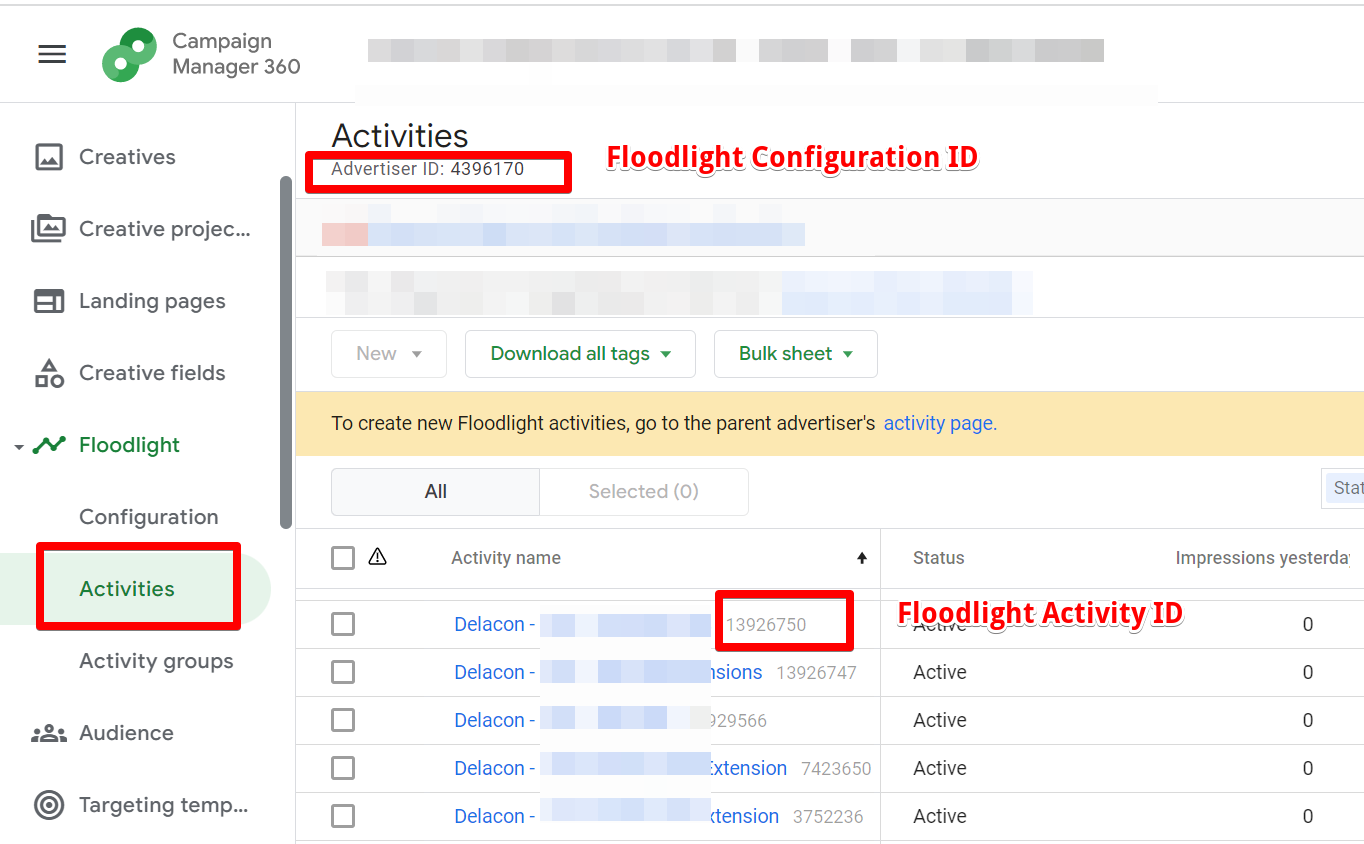
Task: Open Creatives from the sidebar
Action: (x=127, y=157)
